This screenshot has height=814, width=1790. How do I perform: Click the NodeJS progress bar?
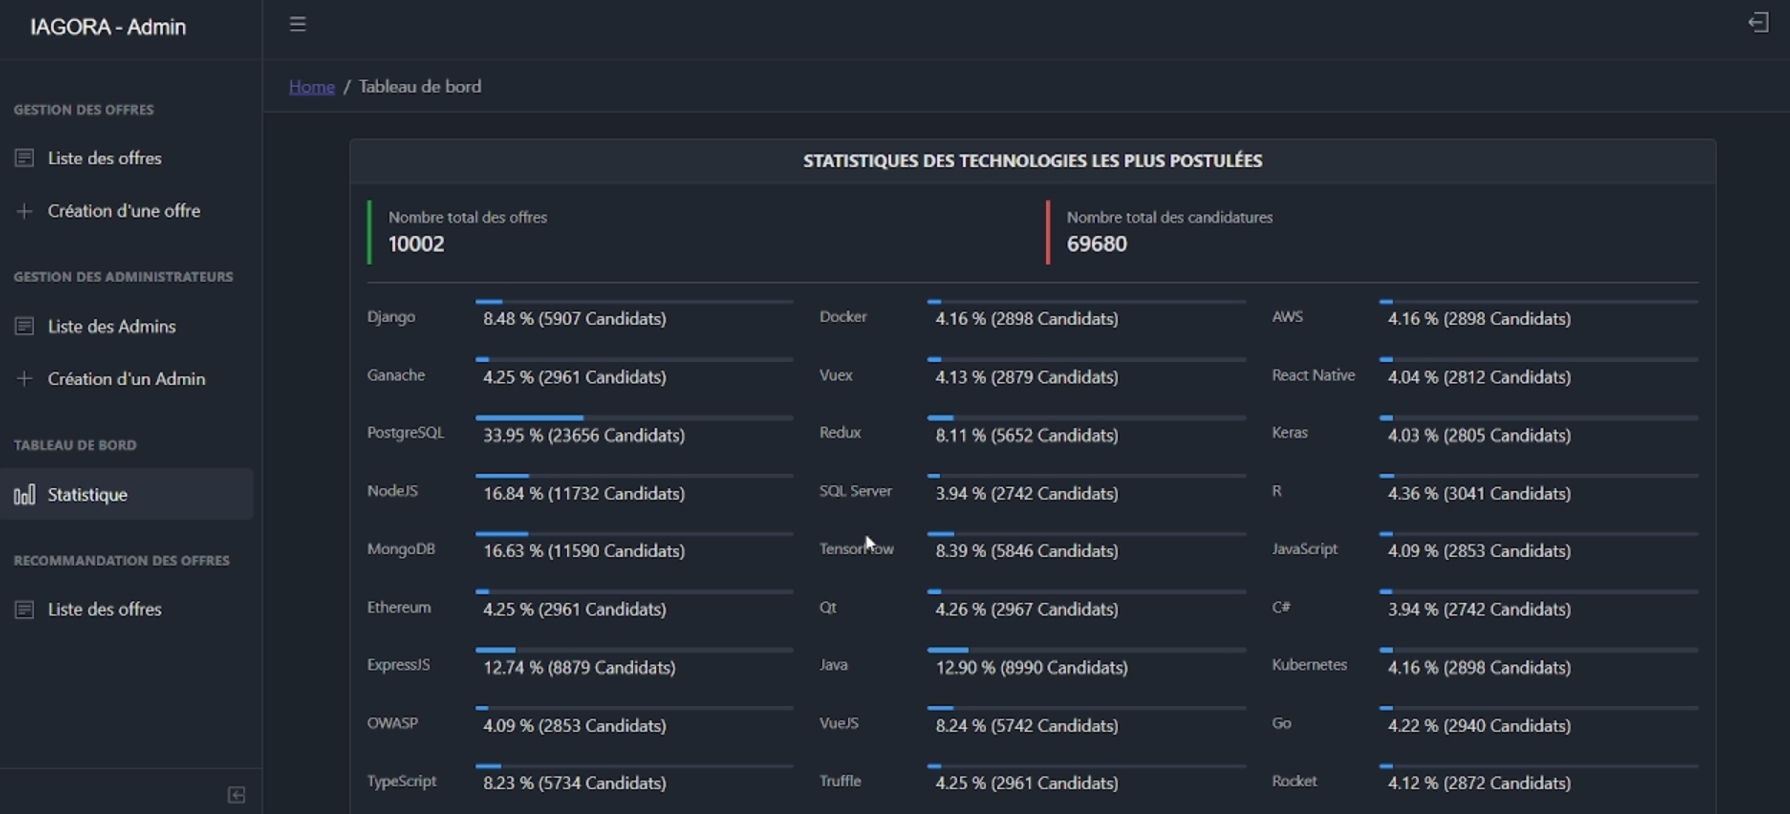[x=634, y=476]
